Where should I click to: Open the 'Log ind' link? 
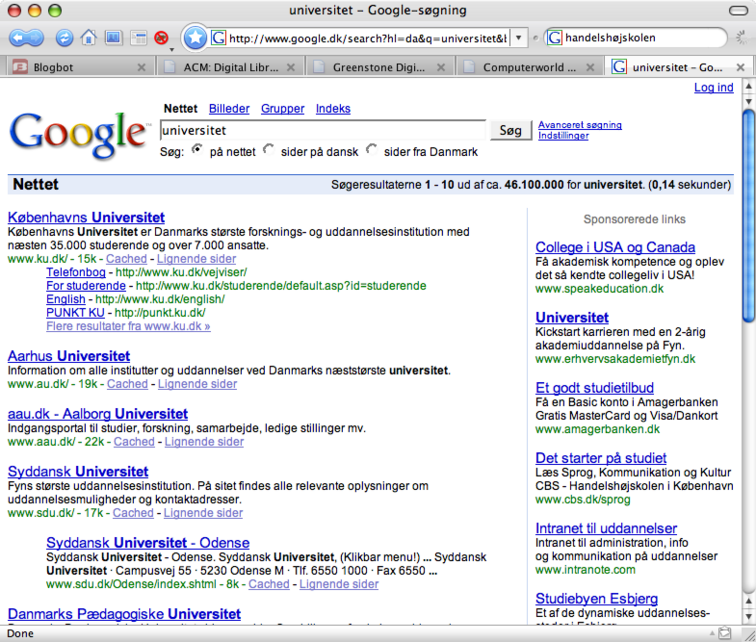click(x=714, y=87)
